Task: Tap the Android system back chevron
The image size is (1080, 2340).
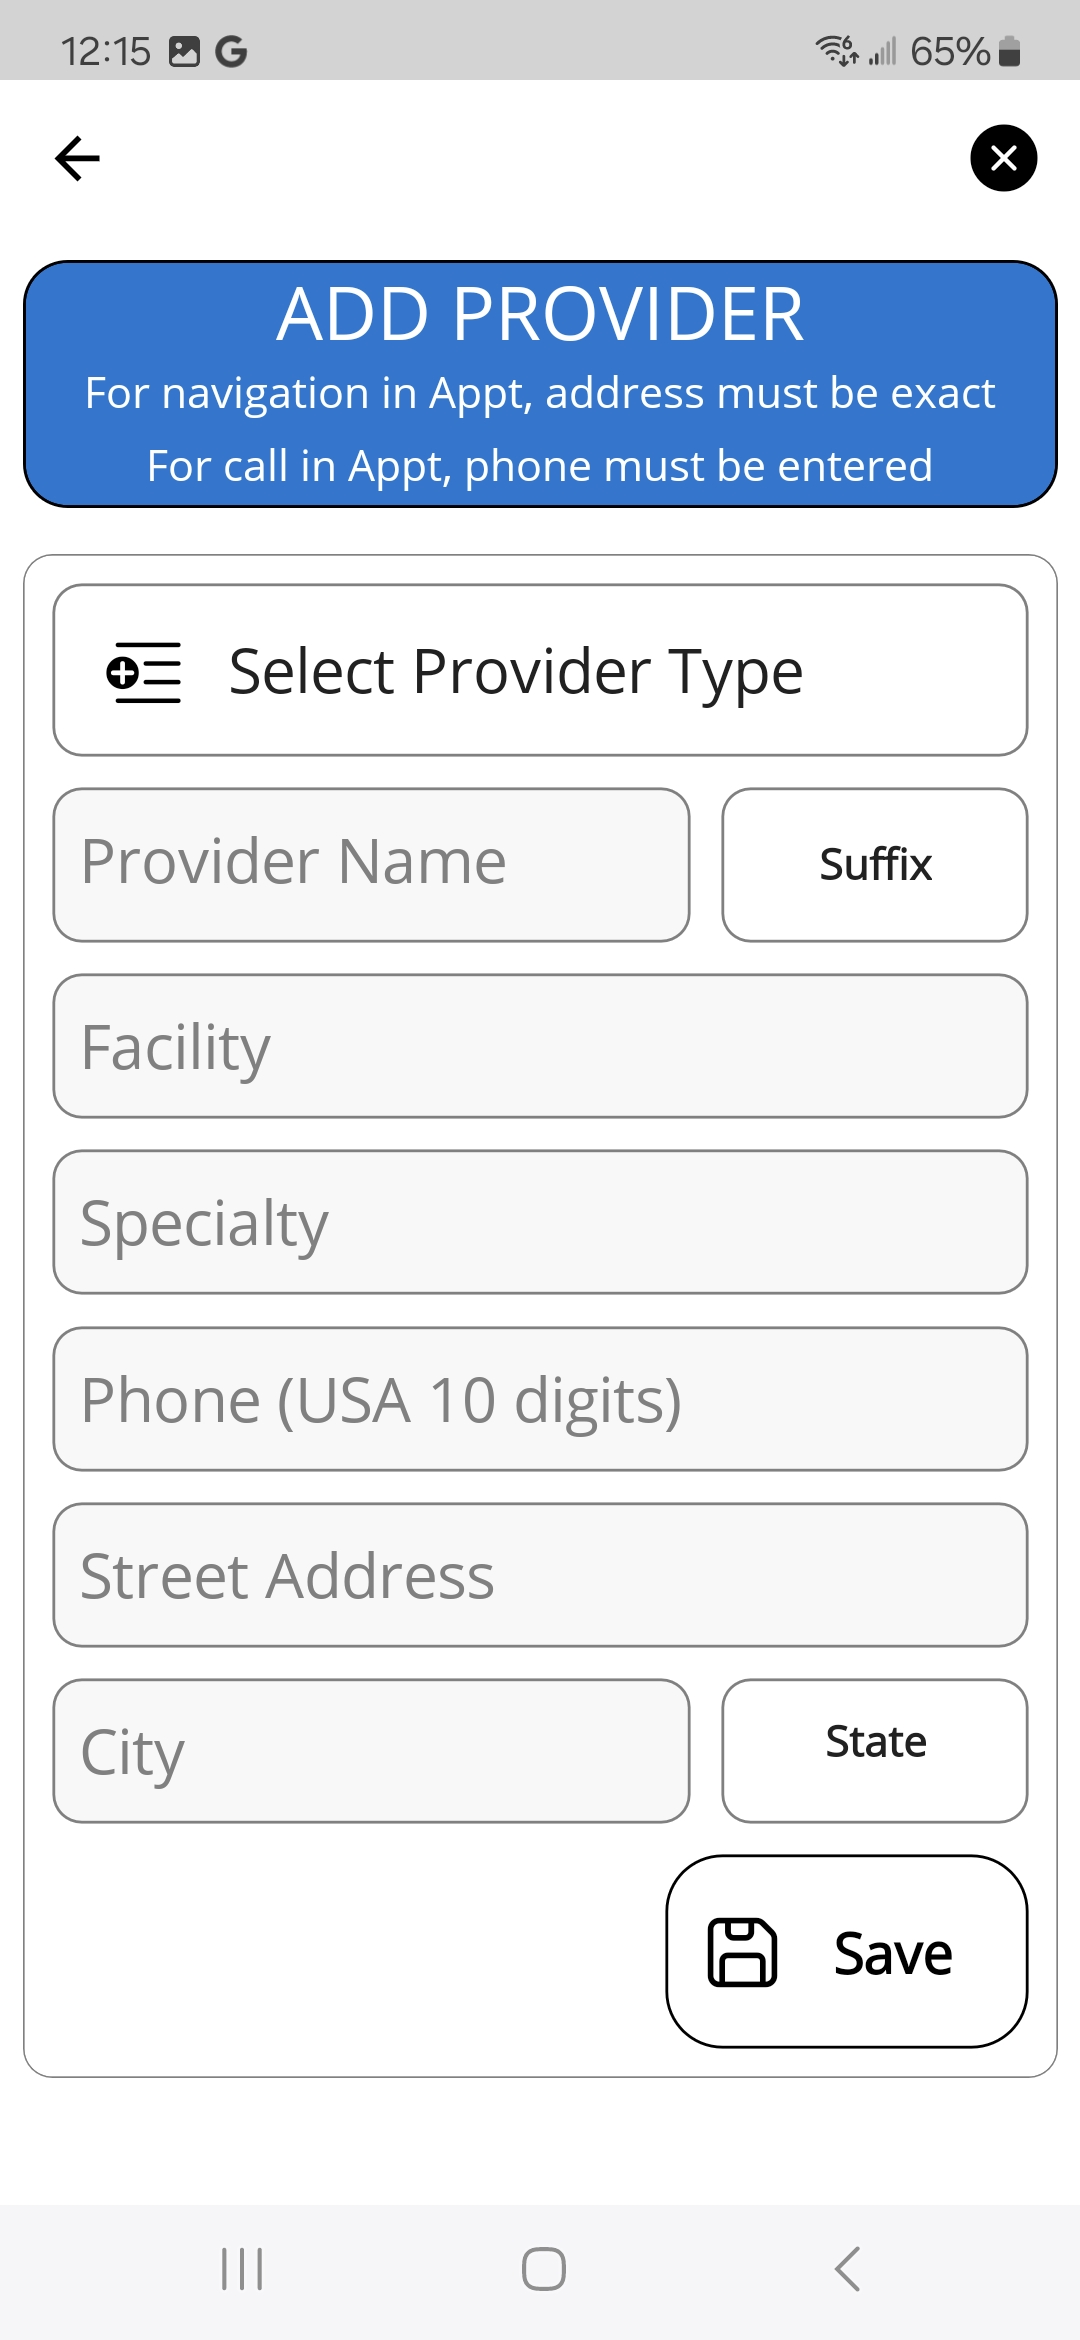Action: pos(847,2269)
